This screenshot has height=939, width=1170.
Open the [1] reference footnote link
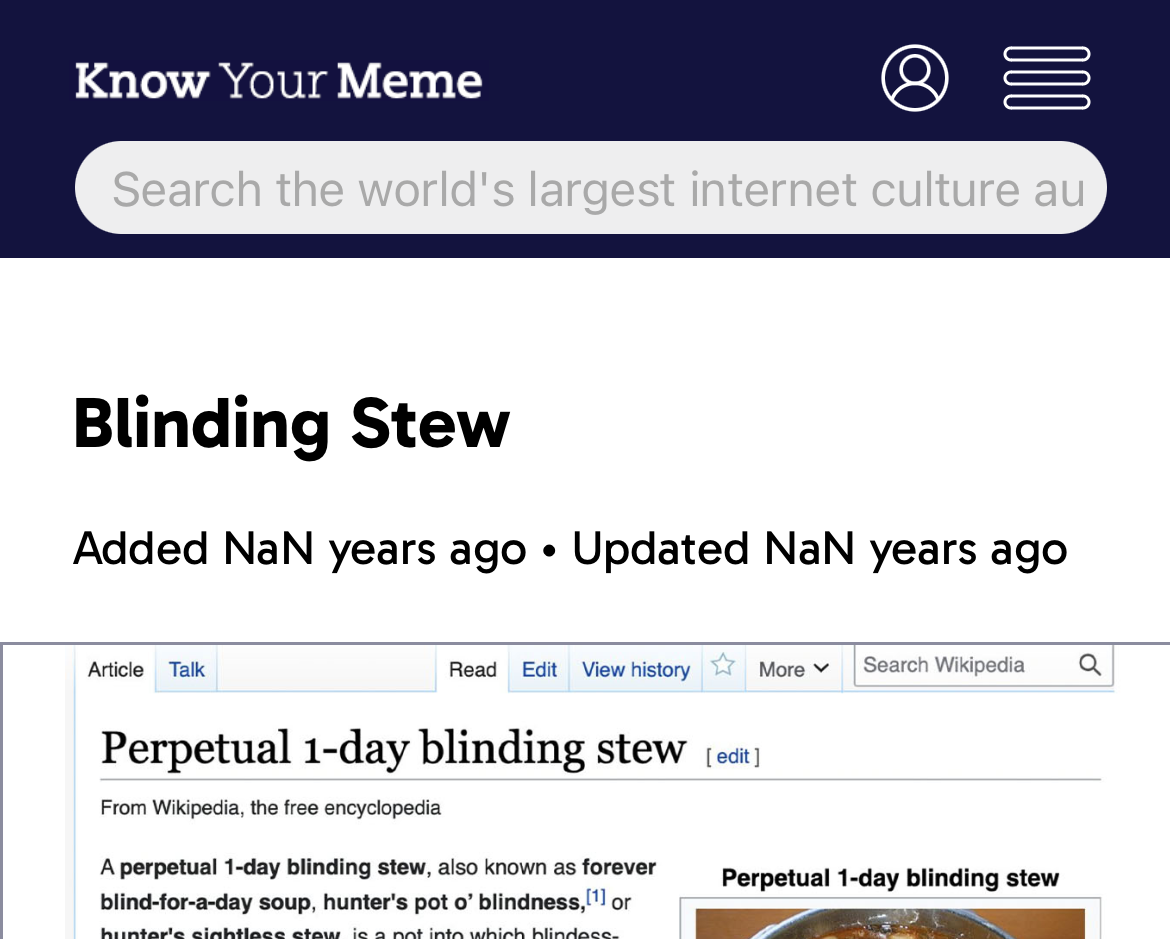pos(596,898)
